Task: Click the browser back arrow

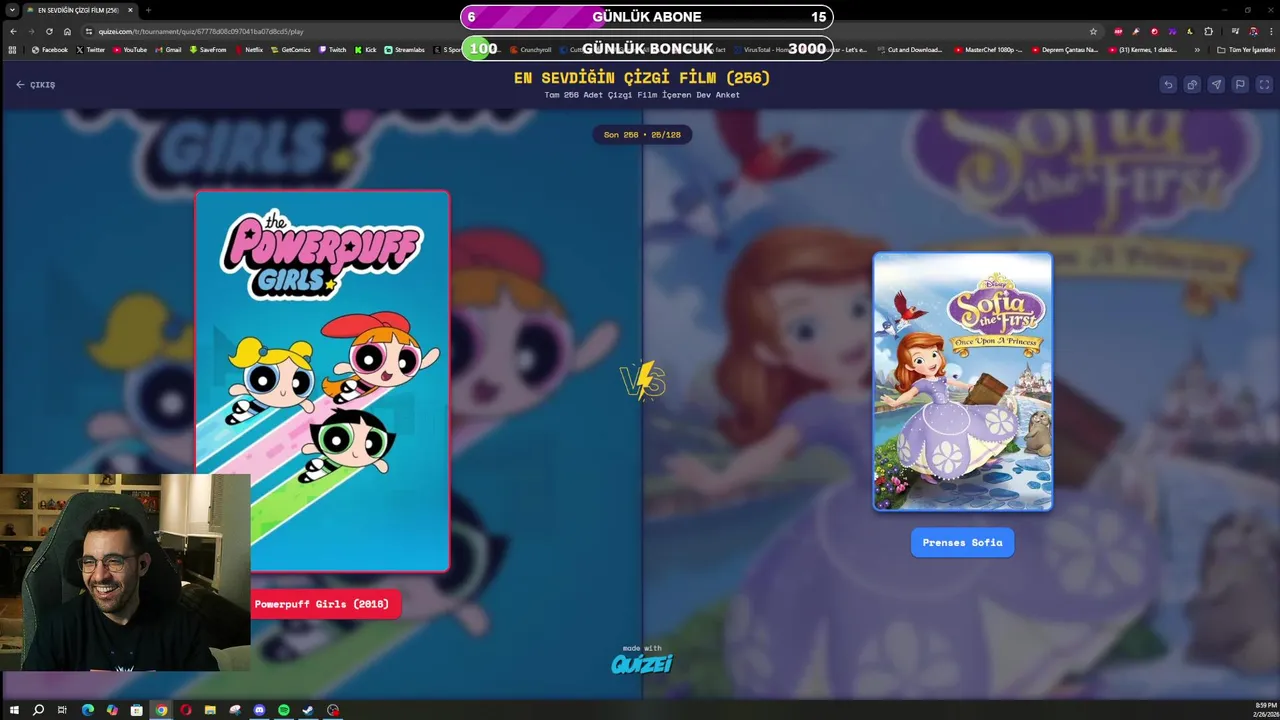Action: (13, 31)
